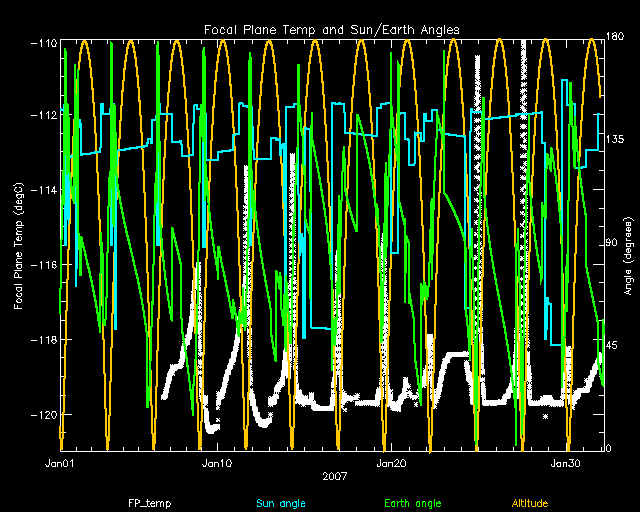Viewport: 640px width, 512px height.
Task: Click the -110 left axis tick label
Action: tap(43, 44)
